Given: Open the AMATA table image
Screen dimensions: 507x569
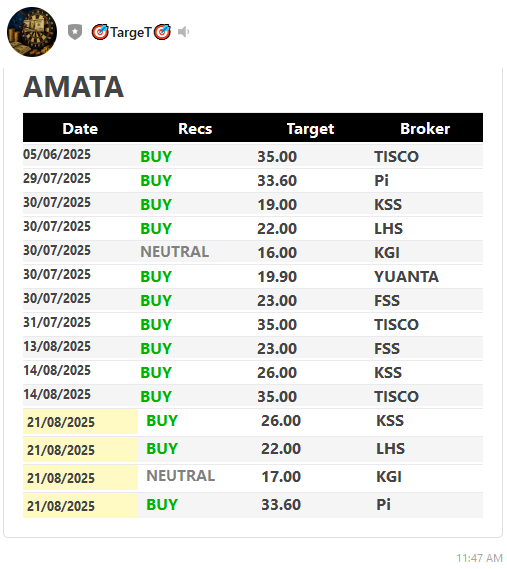Looking at the screenshot, I should [253, 301].
